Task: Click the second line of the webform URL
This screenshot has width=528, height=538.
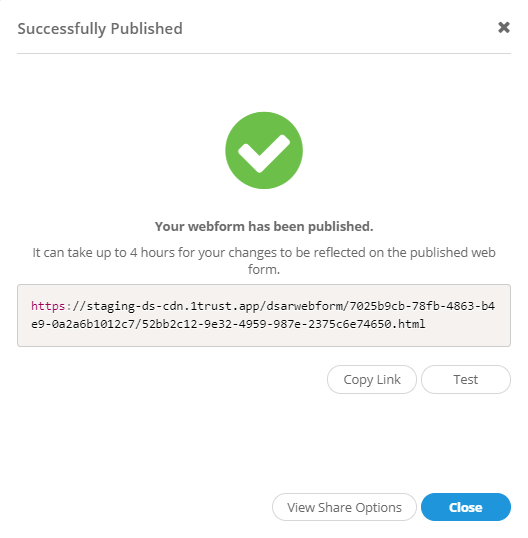Action: click(228, 324)
